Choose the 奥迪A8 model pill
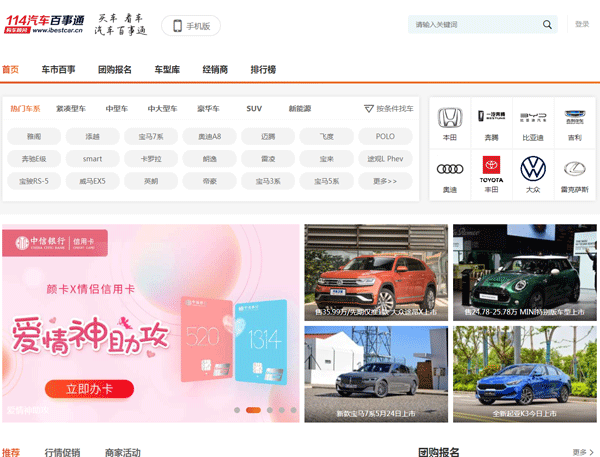600x457 pixels. coord(210,136)
